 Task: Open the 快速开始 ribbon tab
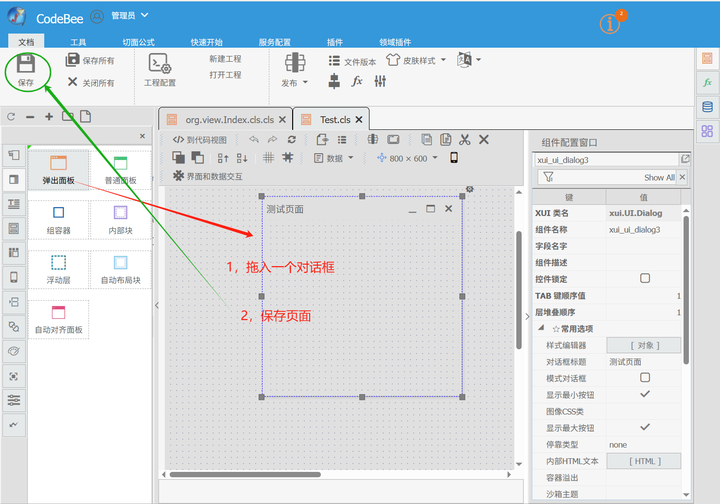(x=207, y=42)
